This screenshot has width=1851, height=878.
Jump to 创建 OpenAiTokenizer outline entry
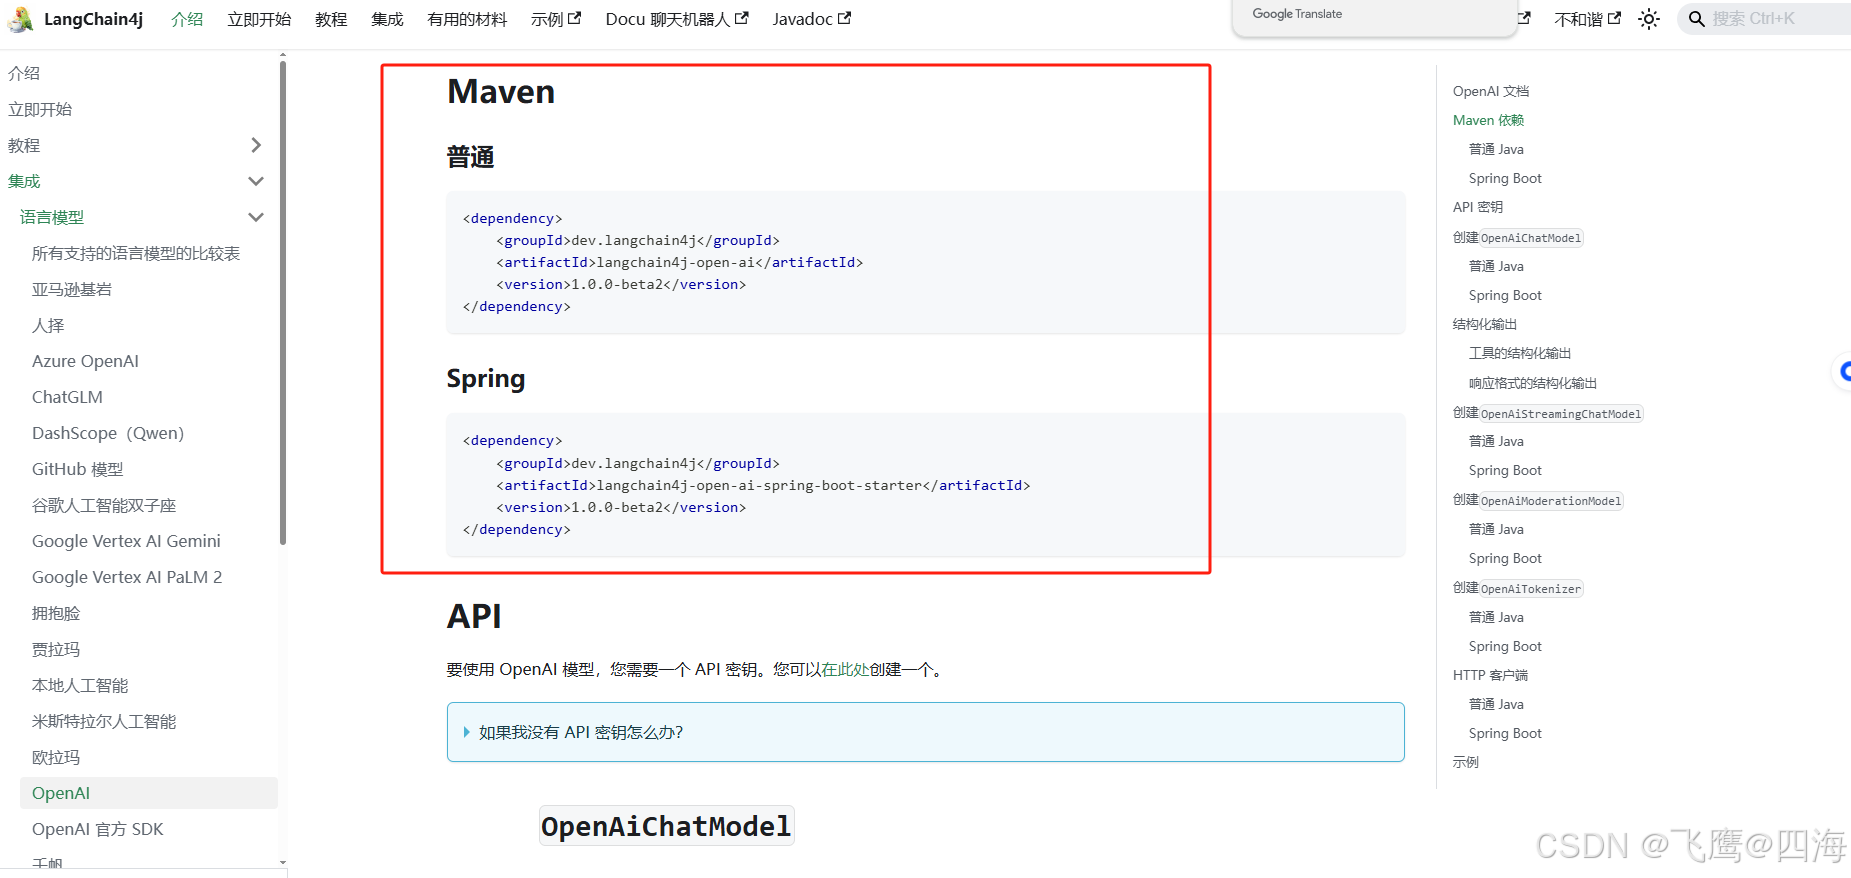1518,588
